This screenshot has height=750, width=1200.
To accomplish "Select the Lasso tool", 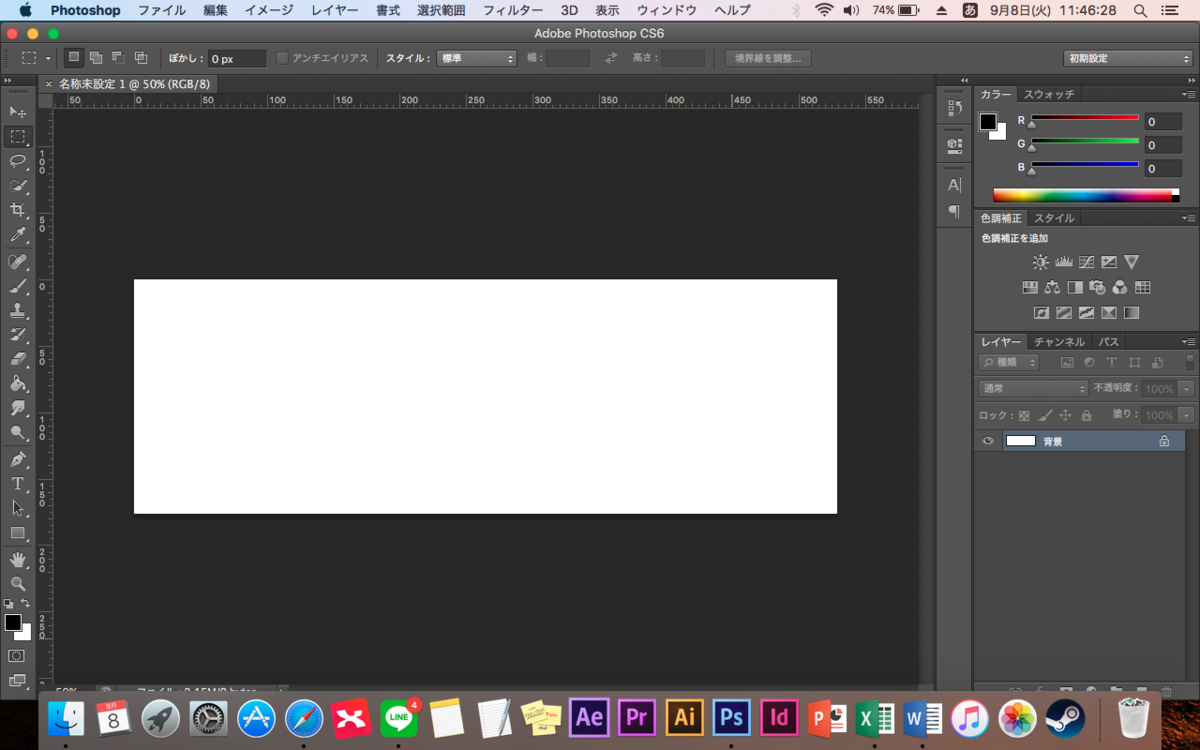I will click(x=18, y=161).
